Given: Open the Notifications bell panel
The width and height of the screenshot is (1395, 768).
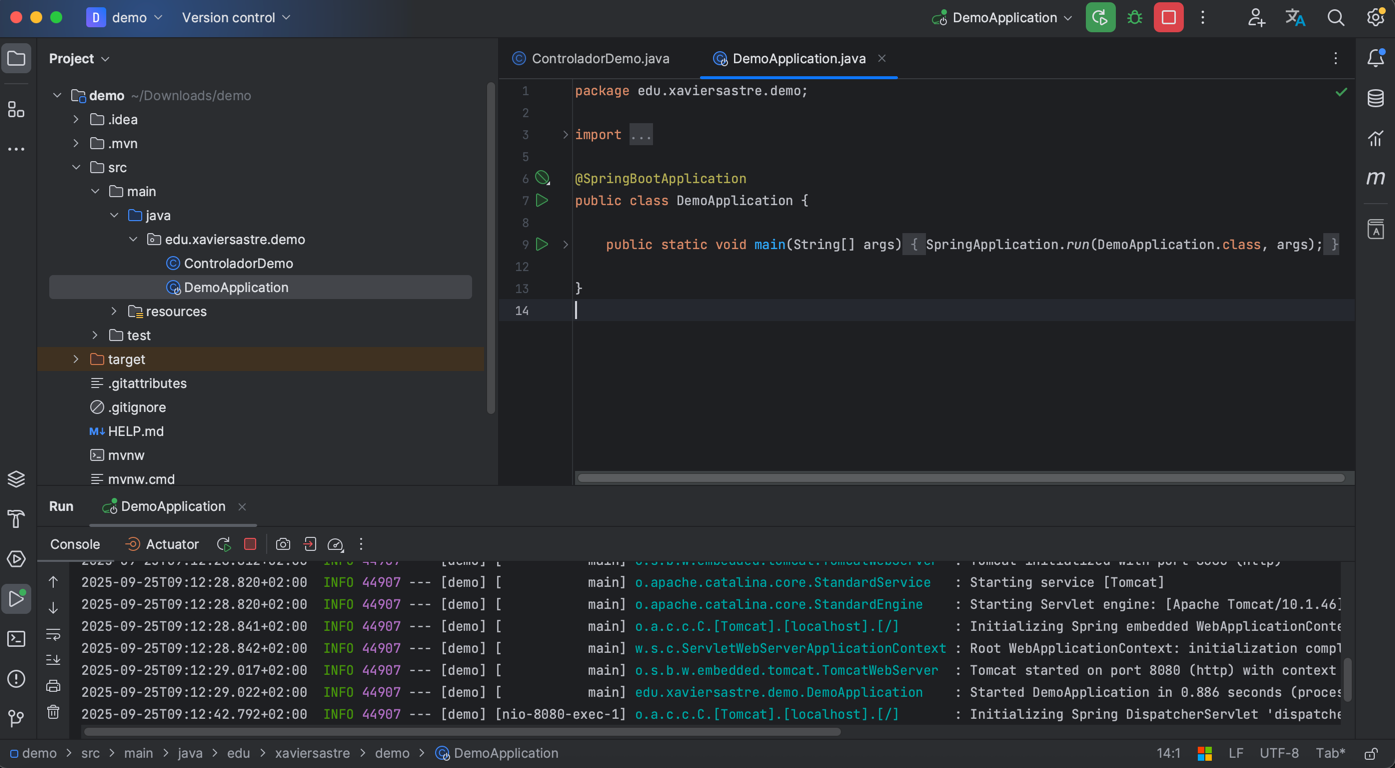Looking at the screenshot, I should pos(1376,58).
